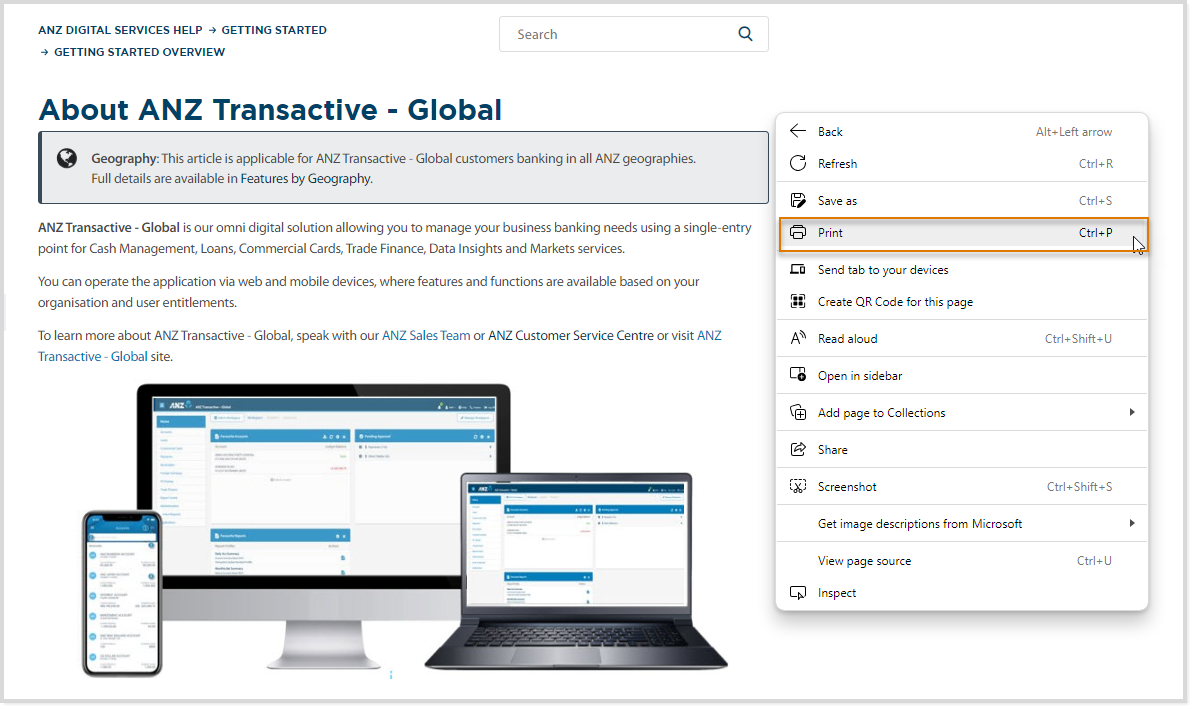Viewport: 1193px width, 709px height.
Task: Open the Features by Geography link
Action: tap(305, 178)
